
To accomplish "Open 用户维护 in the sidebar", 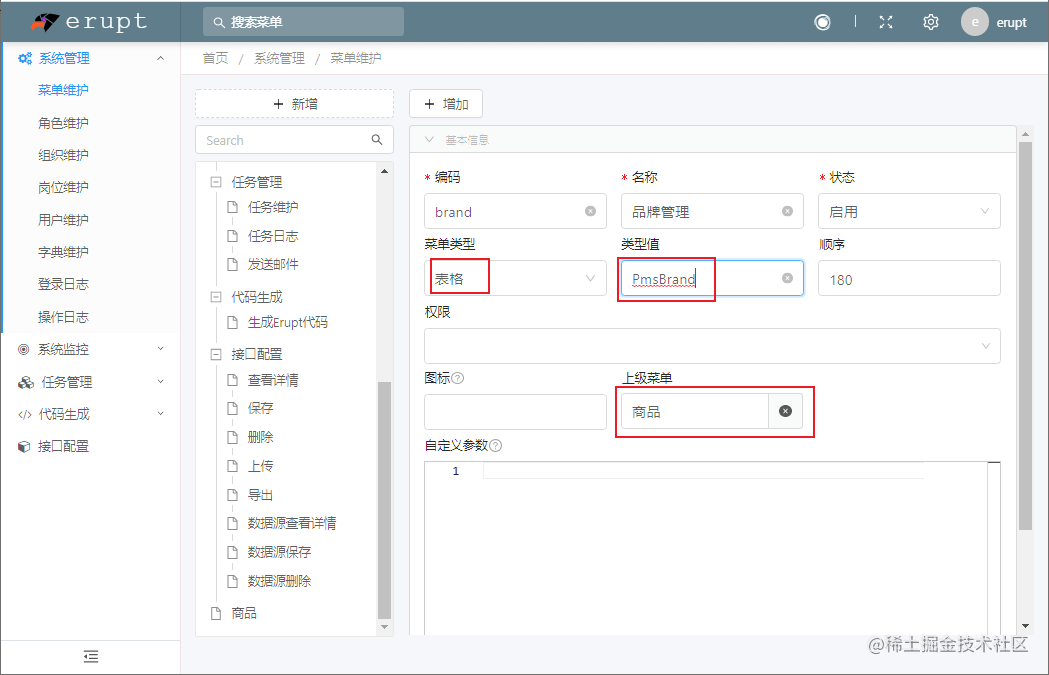I will 63,220.
